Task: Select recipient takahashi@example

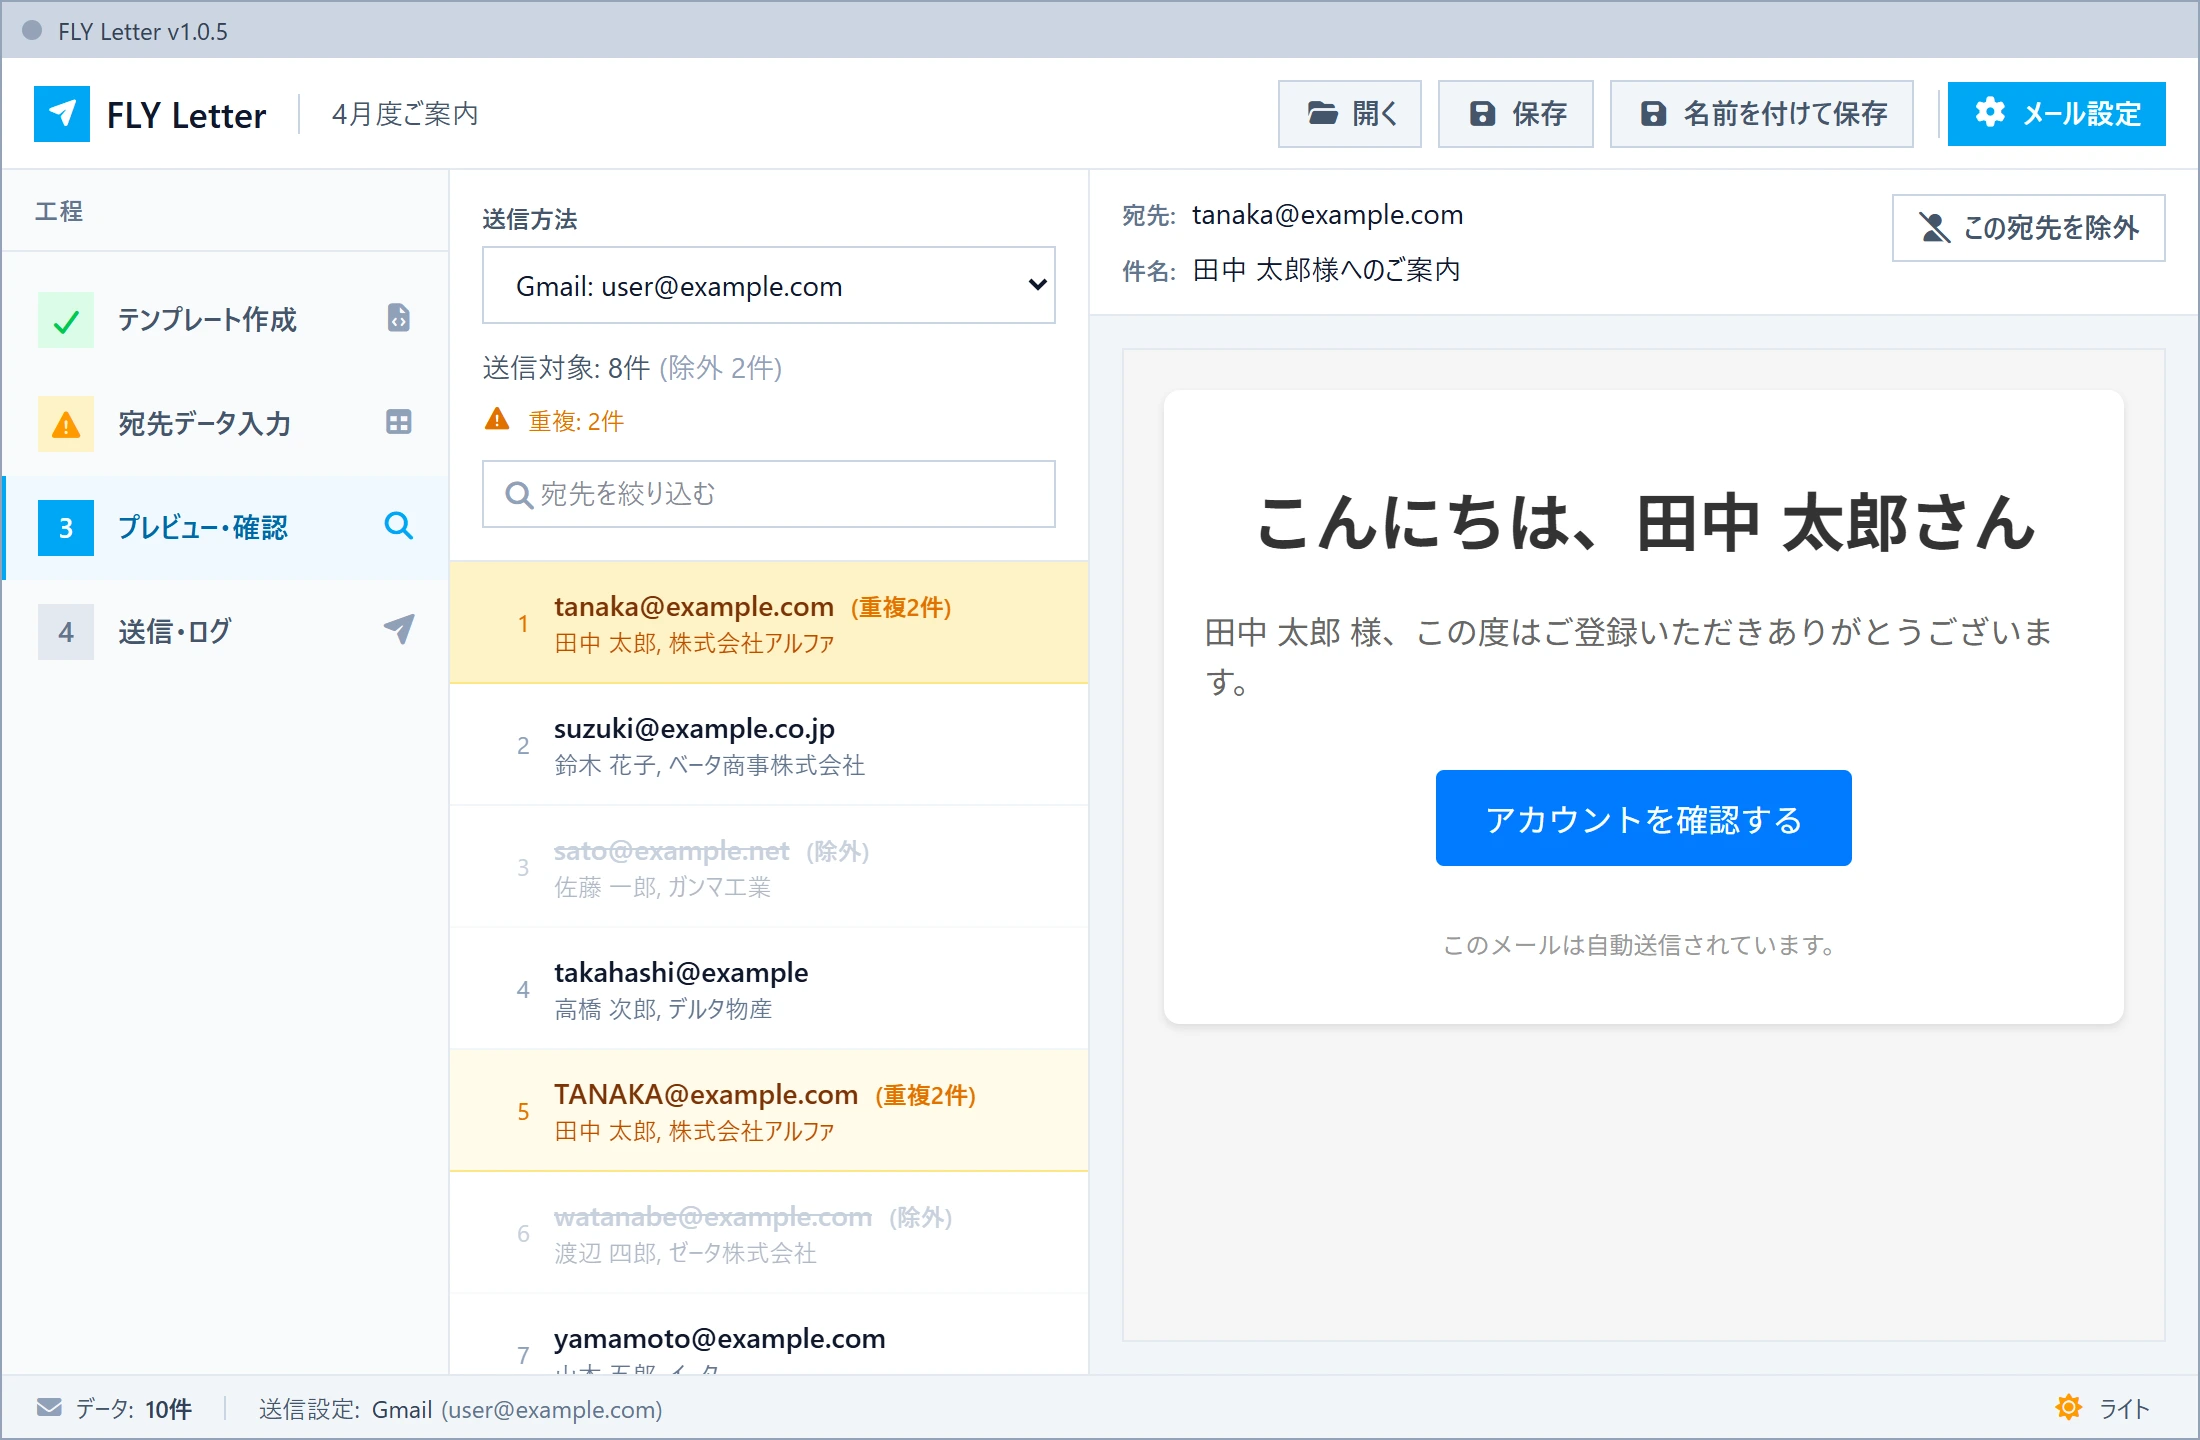Action: tap(769, 989)
